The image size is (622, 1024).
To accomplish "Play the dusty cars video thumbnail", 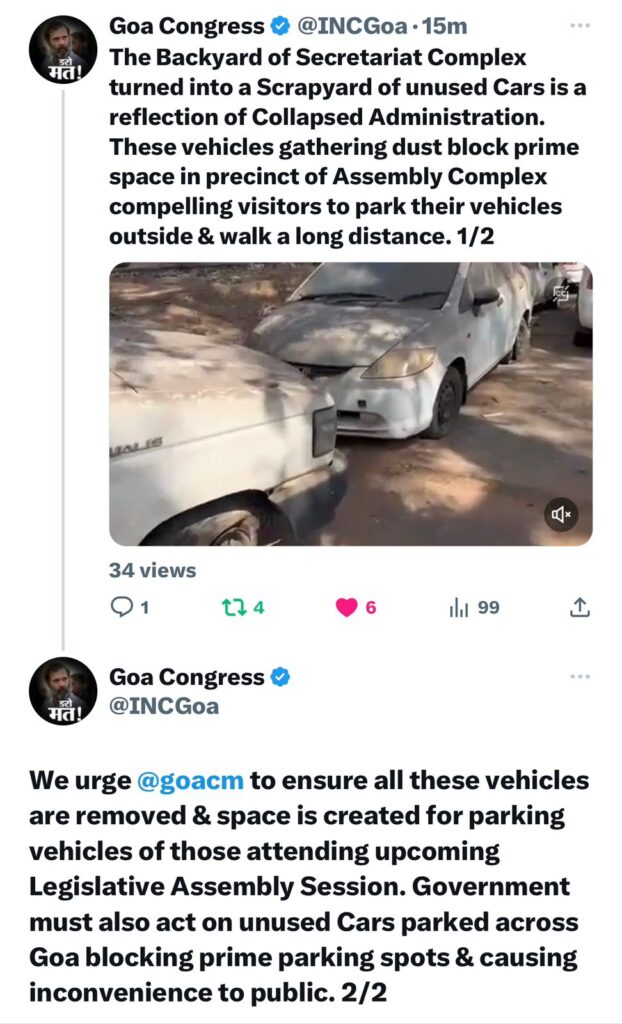I will (351, 404).
